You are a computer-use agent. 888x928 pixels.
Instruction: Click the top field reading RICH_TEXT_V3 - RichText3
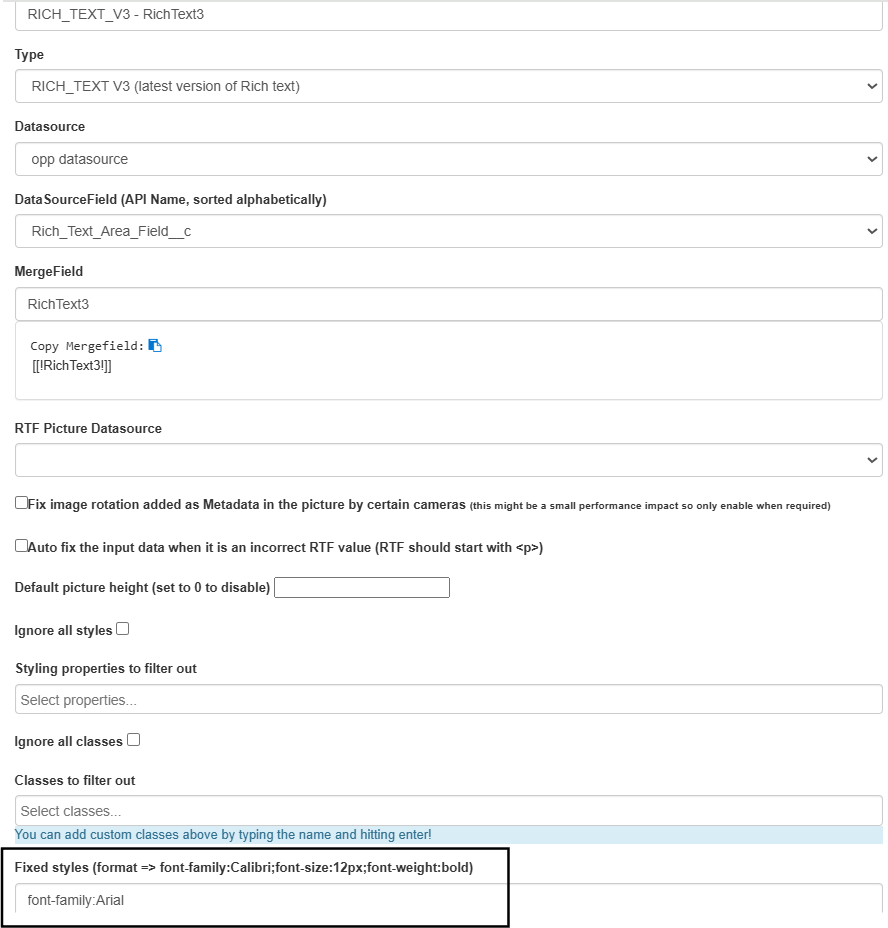(x=449, y=15)
